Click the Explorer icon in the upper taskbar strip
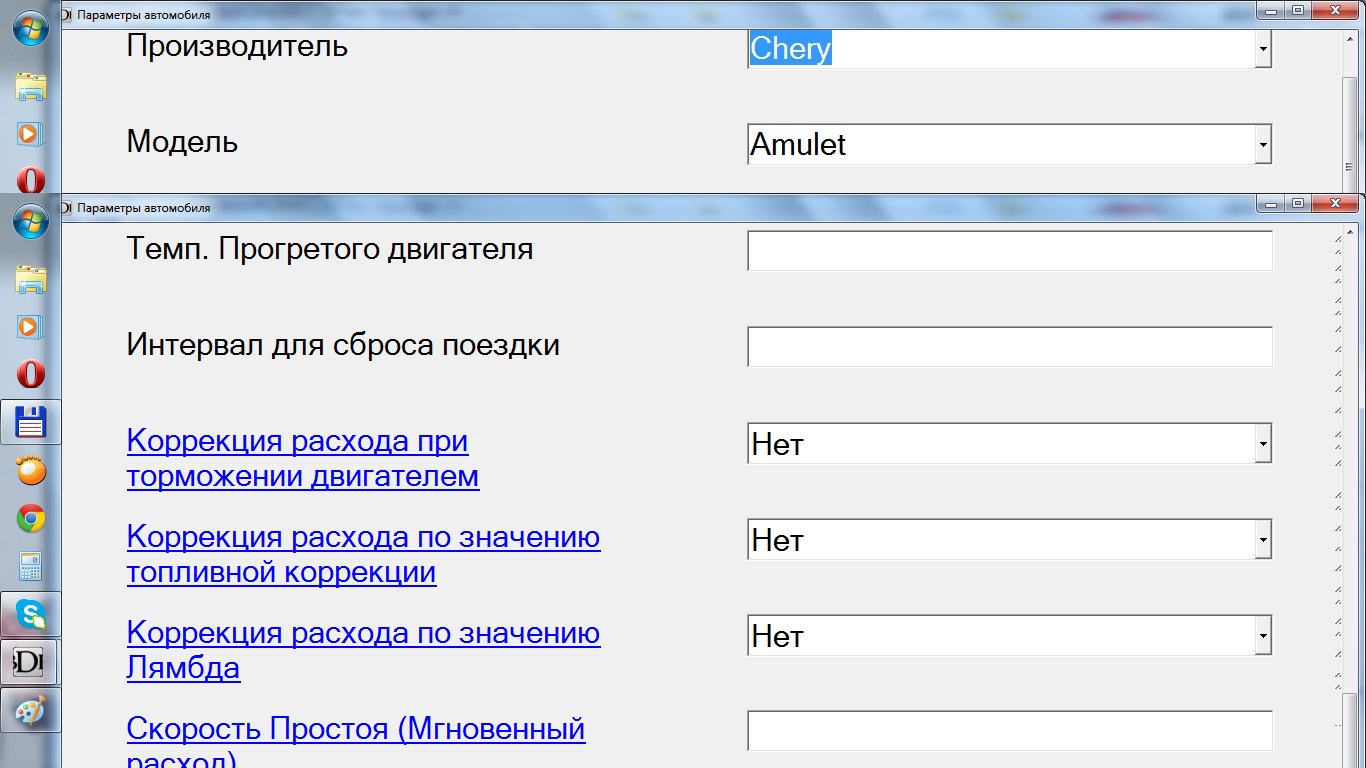 point(30,86)
